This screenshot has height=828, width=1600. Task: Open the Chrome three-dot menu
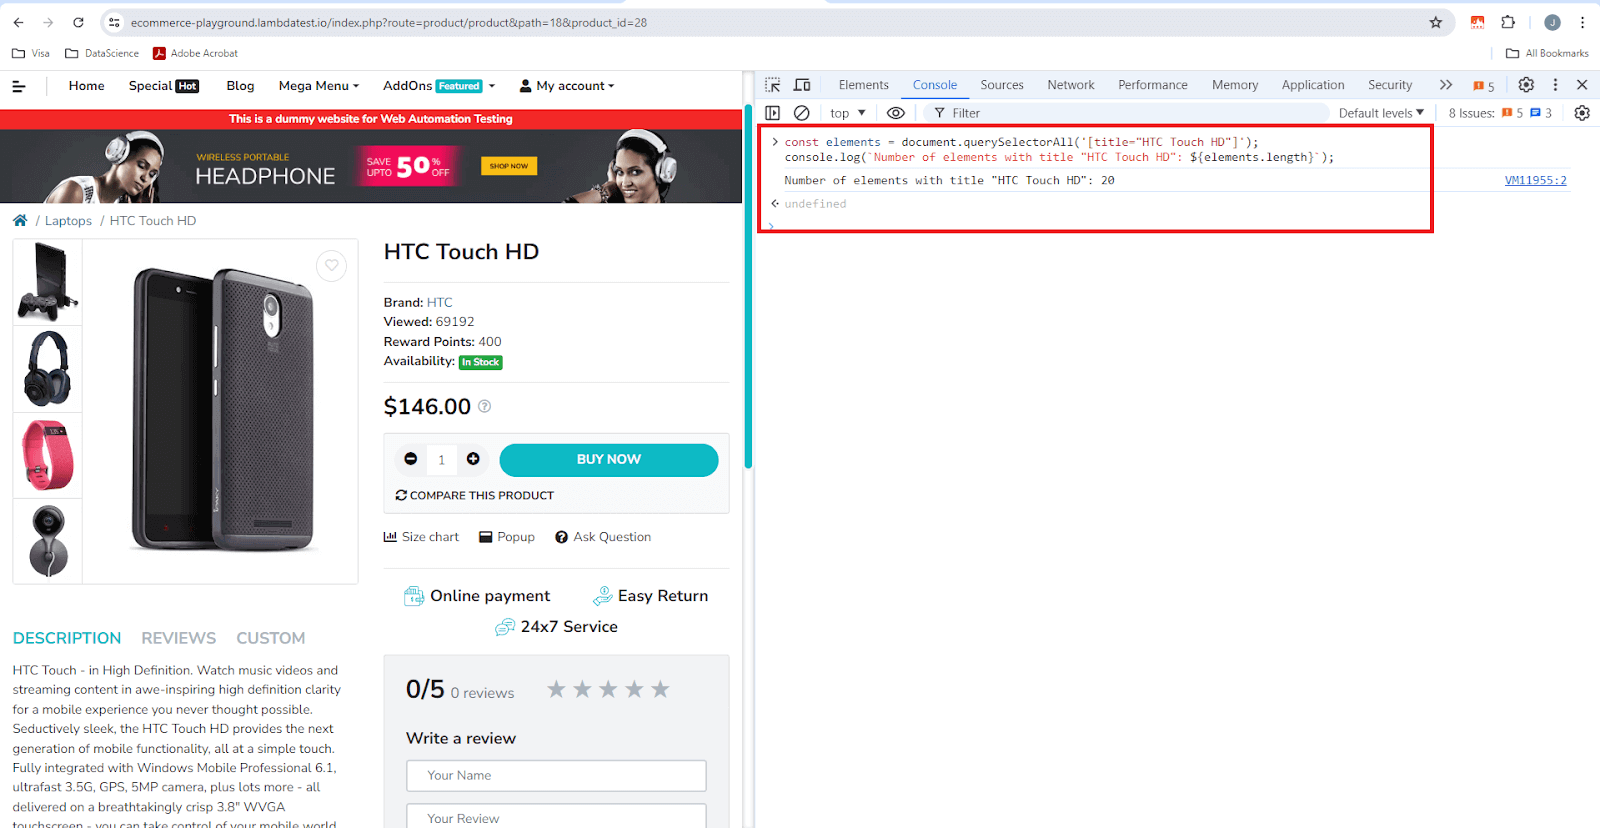click(1582, 22)
